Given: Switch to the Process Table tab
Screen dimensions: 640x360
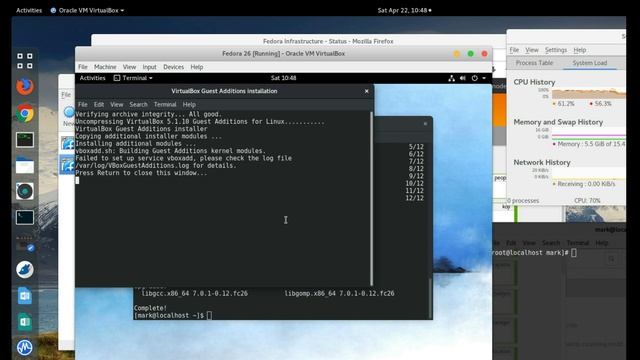Looking at the screenshot, I should [534, 63].
